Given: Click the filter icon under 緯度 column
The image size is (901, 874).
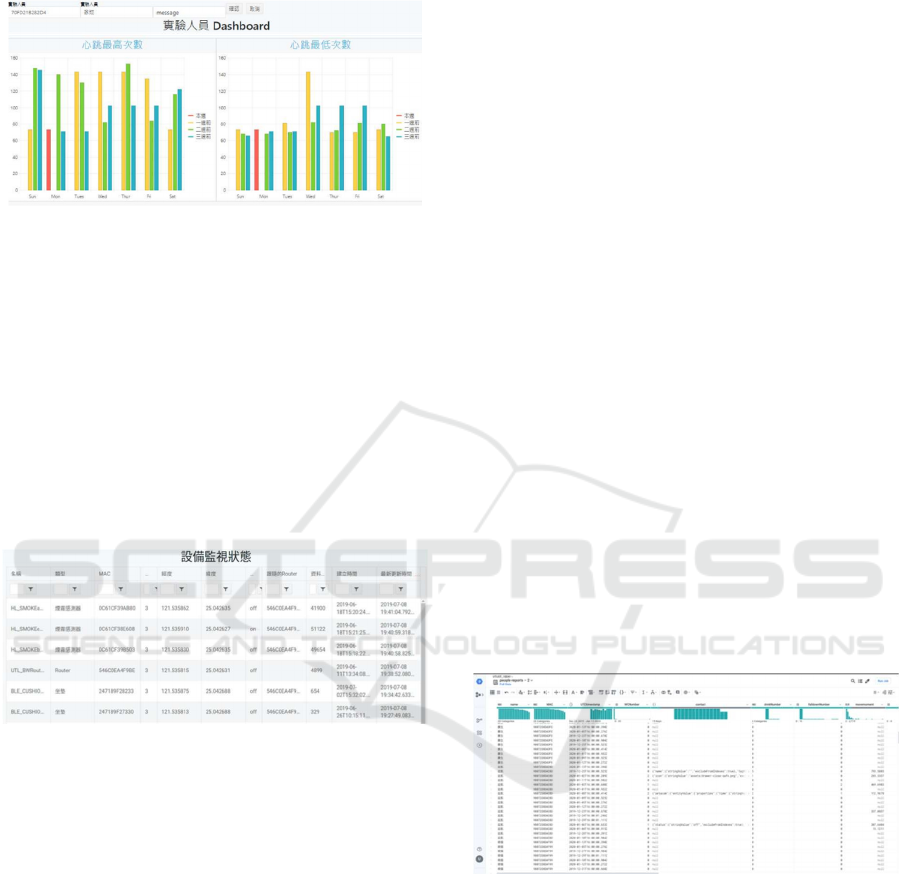Looking at the screenshot, I should tap(223, 589).
